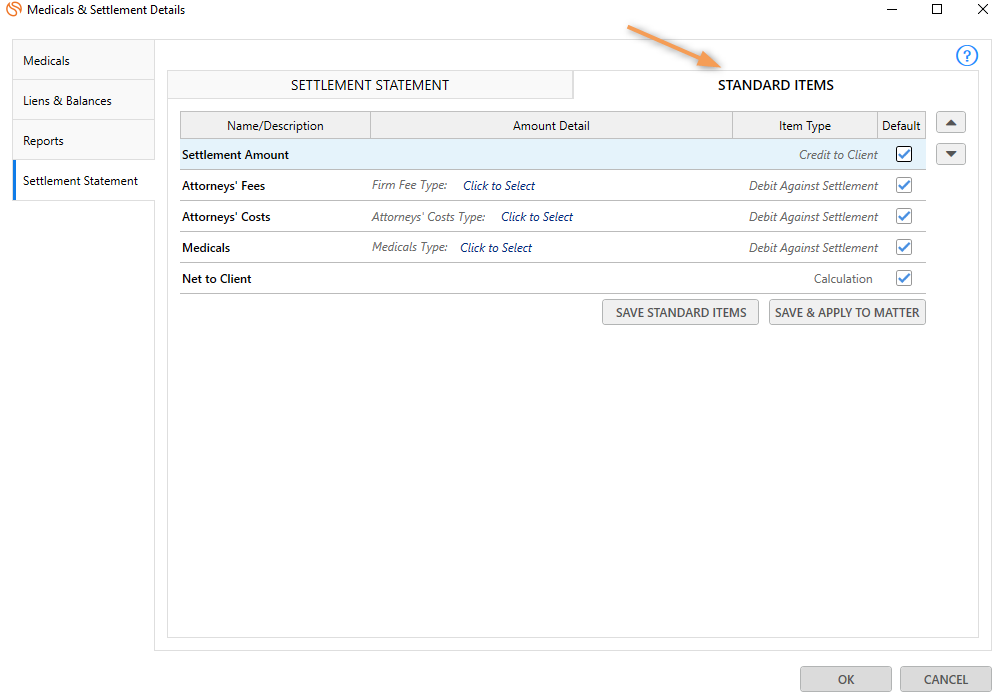Image resolution: width=1005 pixels, height=700 pixels.
Task: Open the help question mark icon
Action: pos(967,56)
